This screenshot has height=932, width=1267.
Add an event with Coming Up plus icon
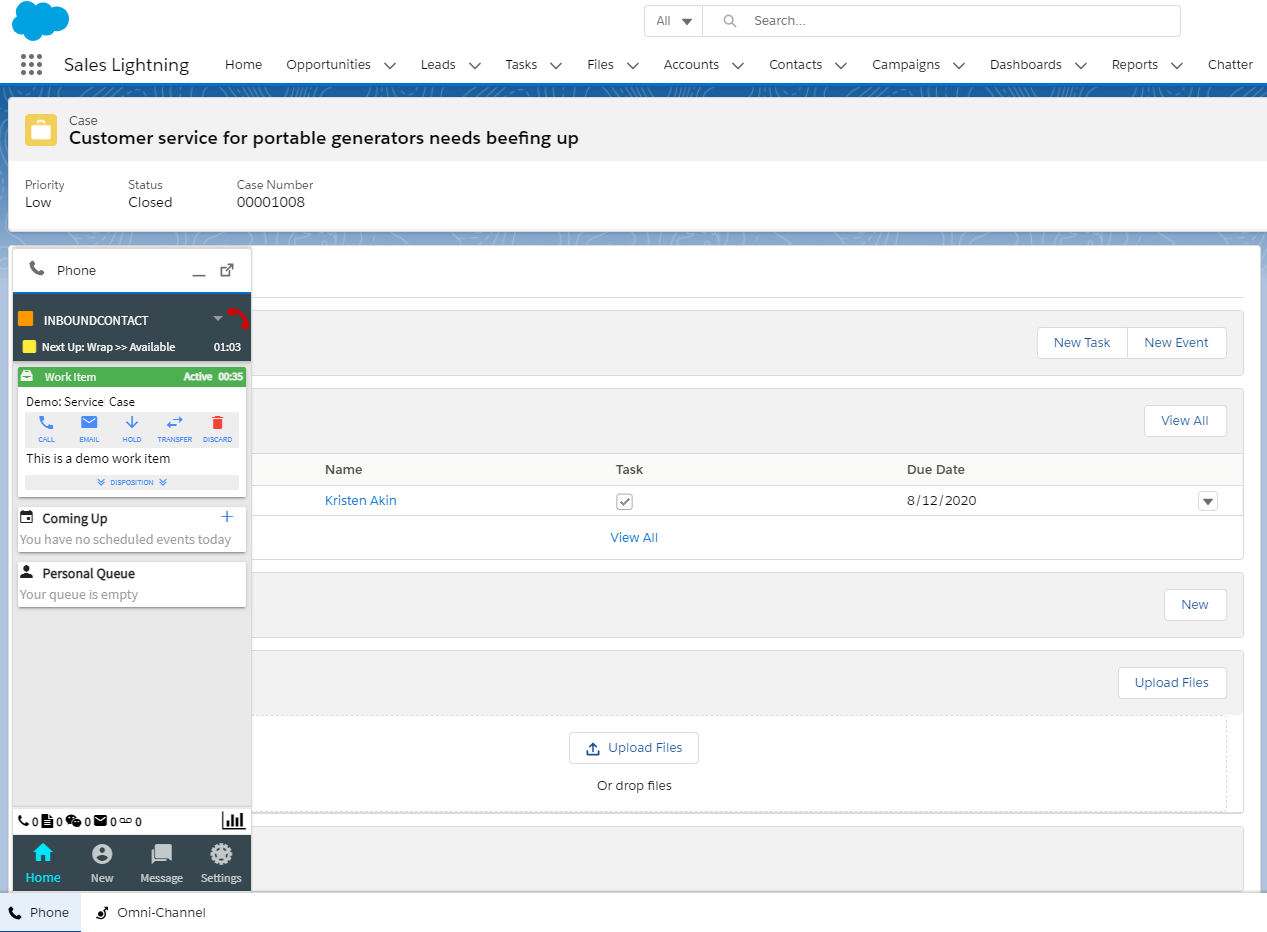point(227,517)
